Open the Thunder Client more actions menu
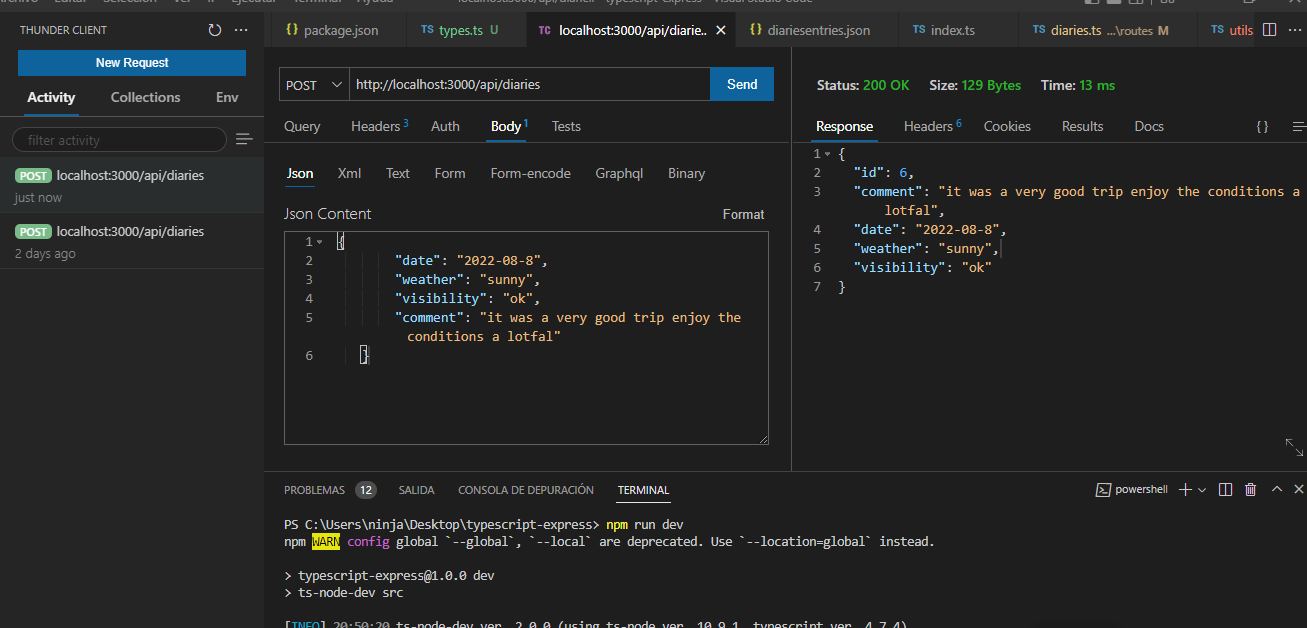Viewport: 1307px width, 628px height. coord(240,31)
